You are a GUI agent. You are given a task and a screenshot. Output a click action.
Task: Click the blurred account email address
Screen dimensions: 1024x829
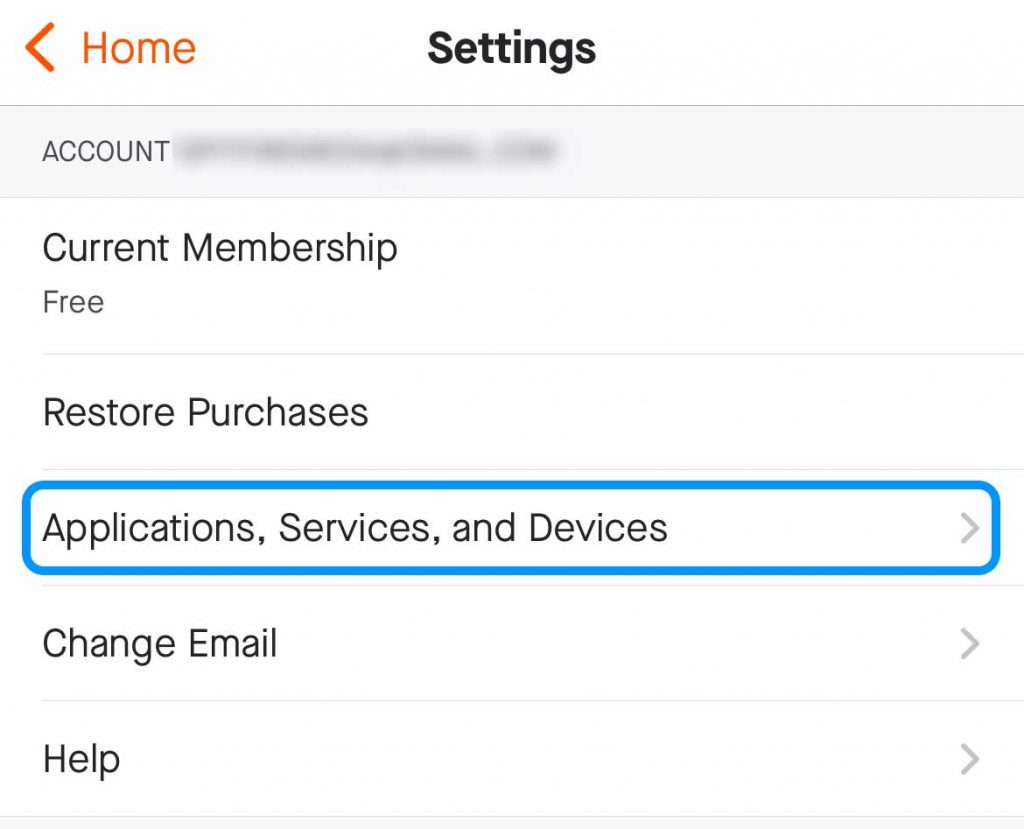point(365,152)
